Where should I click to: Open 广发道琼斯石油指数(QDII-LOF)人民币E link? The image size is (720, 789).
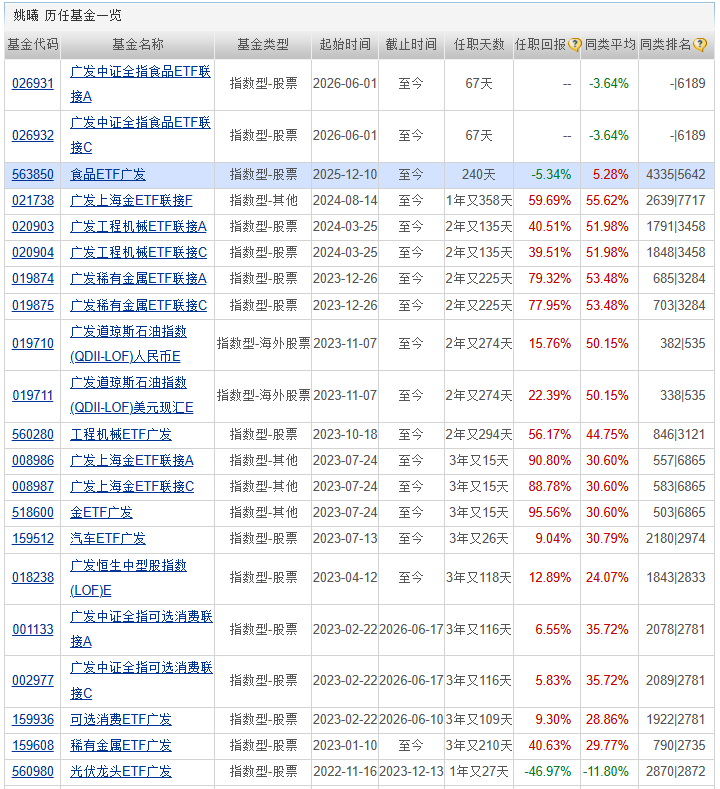pyautogui.click(x=128, y=344)
